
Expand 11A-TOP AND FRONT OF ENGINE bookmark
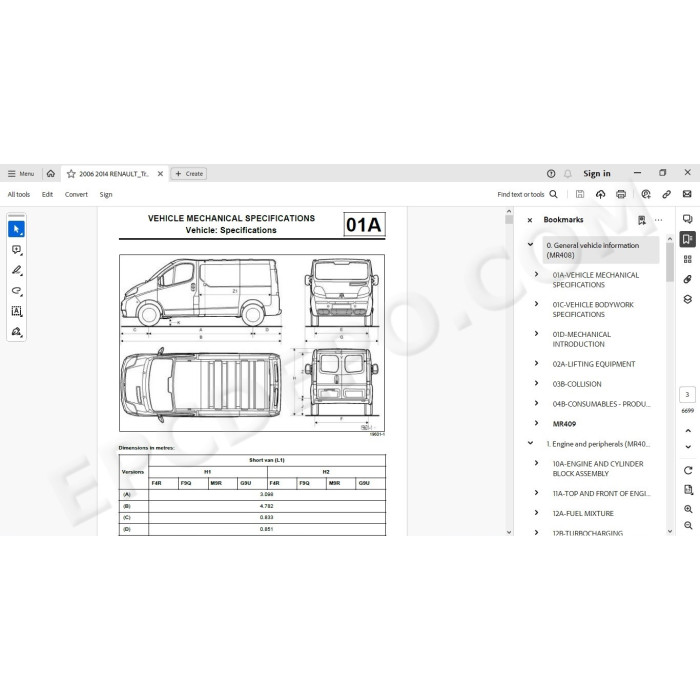click(537, 492)
